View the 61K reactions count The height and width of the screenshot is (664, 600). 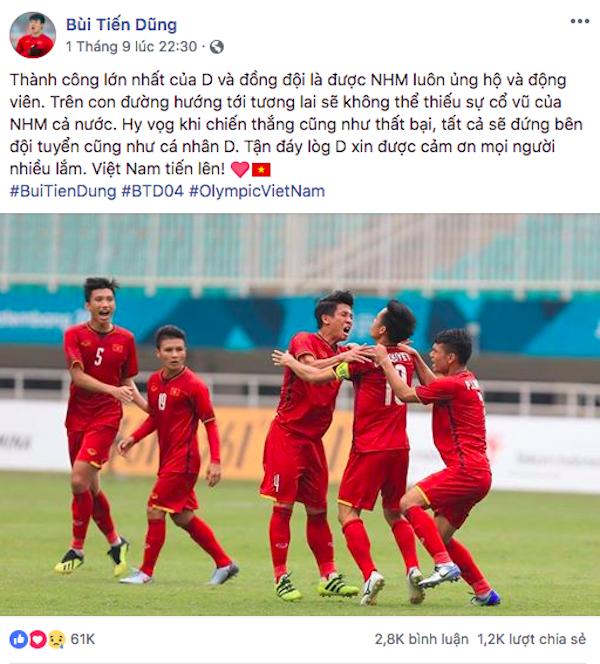click(83, 639)
